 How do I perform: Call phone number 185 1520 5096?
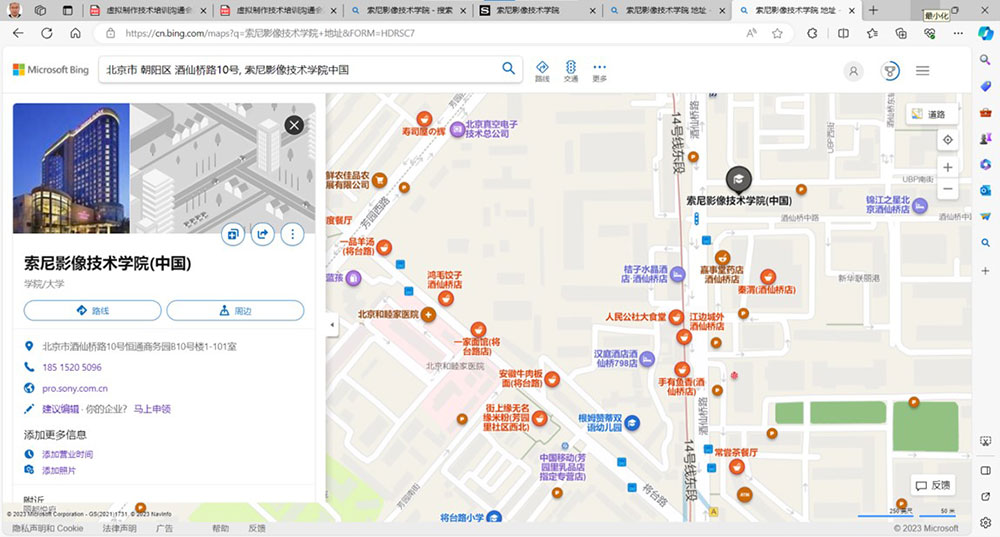[71, 367]
